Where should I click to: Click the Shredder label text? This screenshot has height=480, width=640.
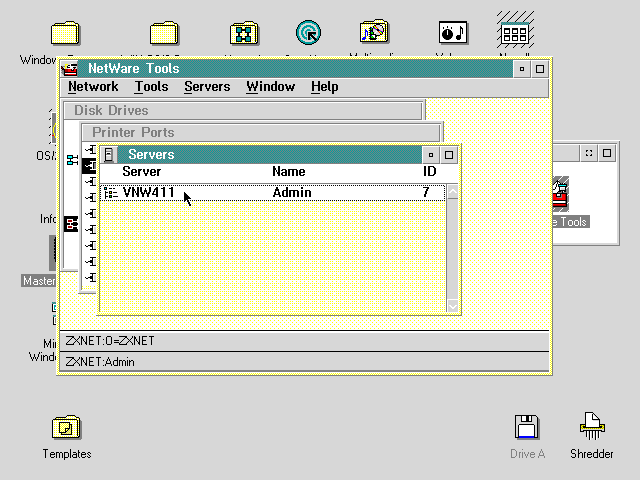tap(591, 454)
